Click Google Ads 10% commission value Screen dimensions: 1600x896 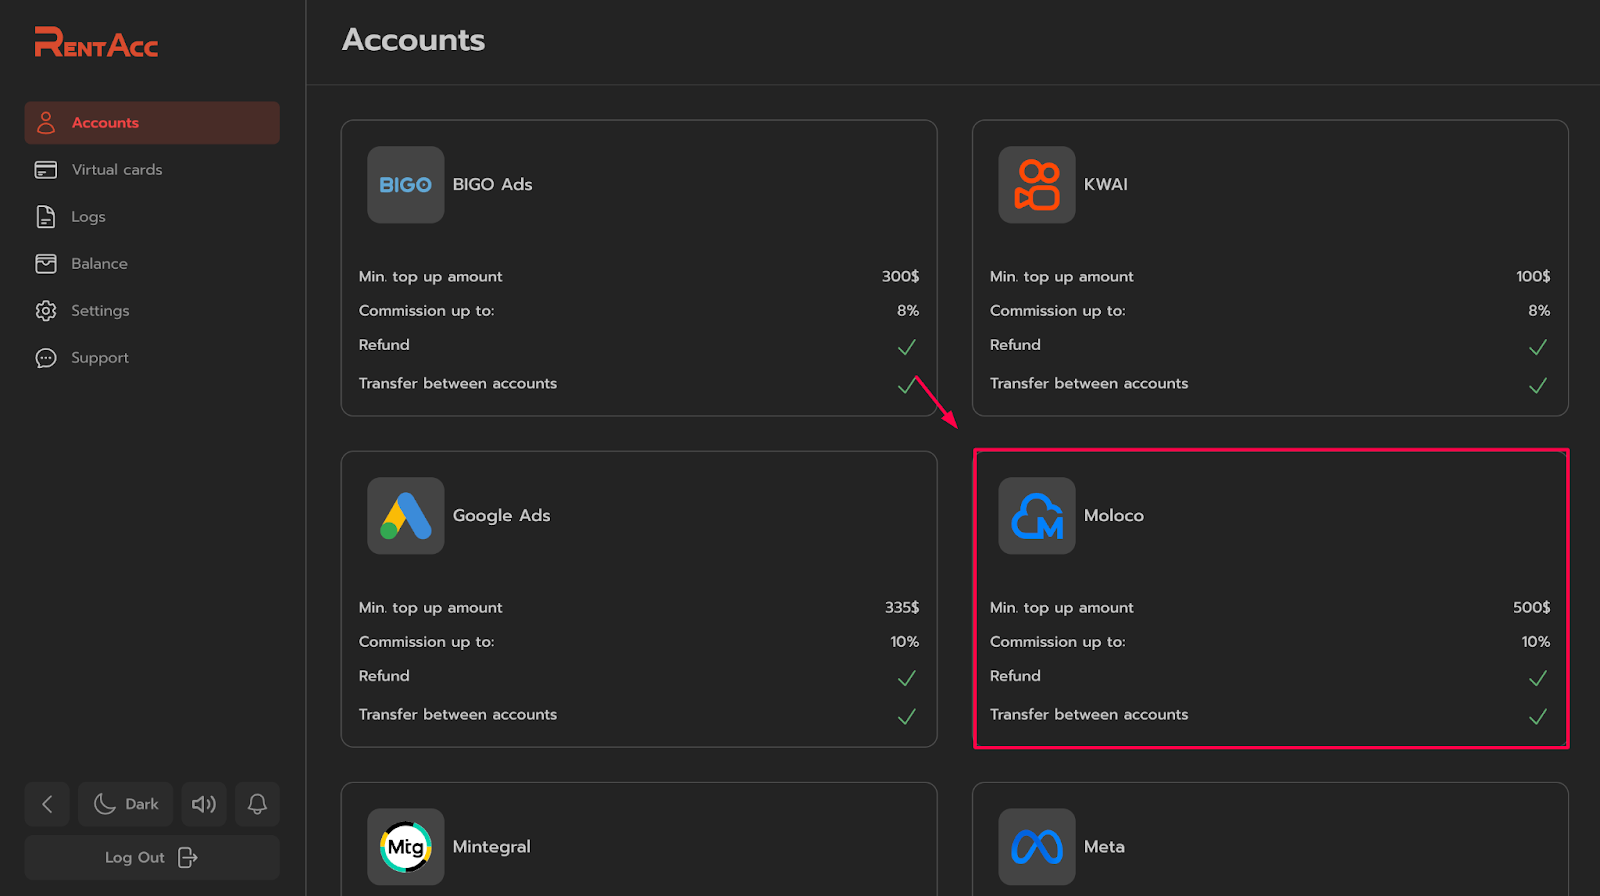tap(905, 642)
